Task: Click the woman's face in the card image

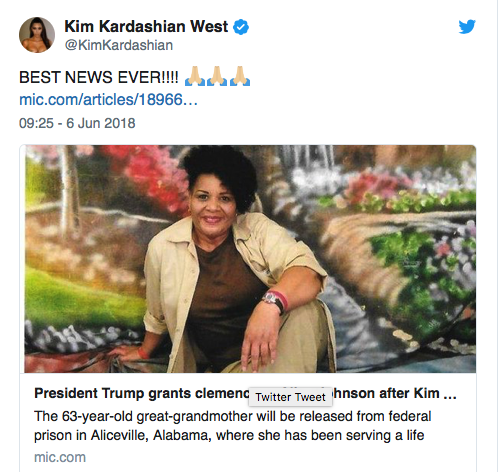Action: click(213, 205)
